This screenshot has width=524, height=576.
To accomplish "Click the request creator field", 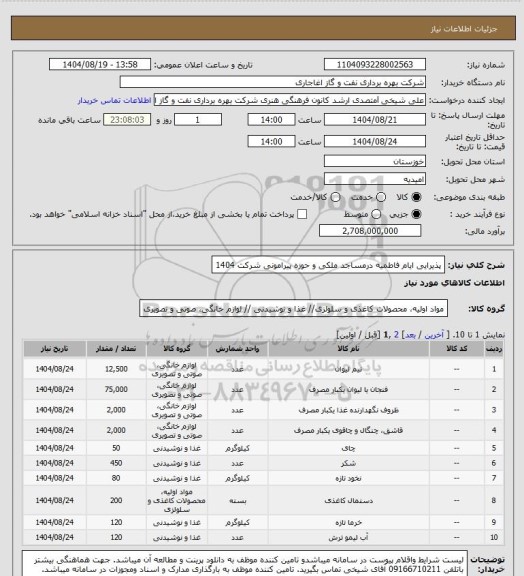I will [290, 100].
